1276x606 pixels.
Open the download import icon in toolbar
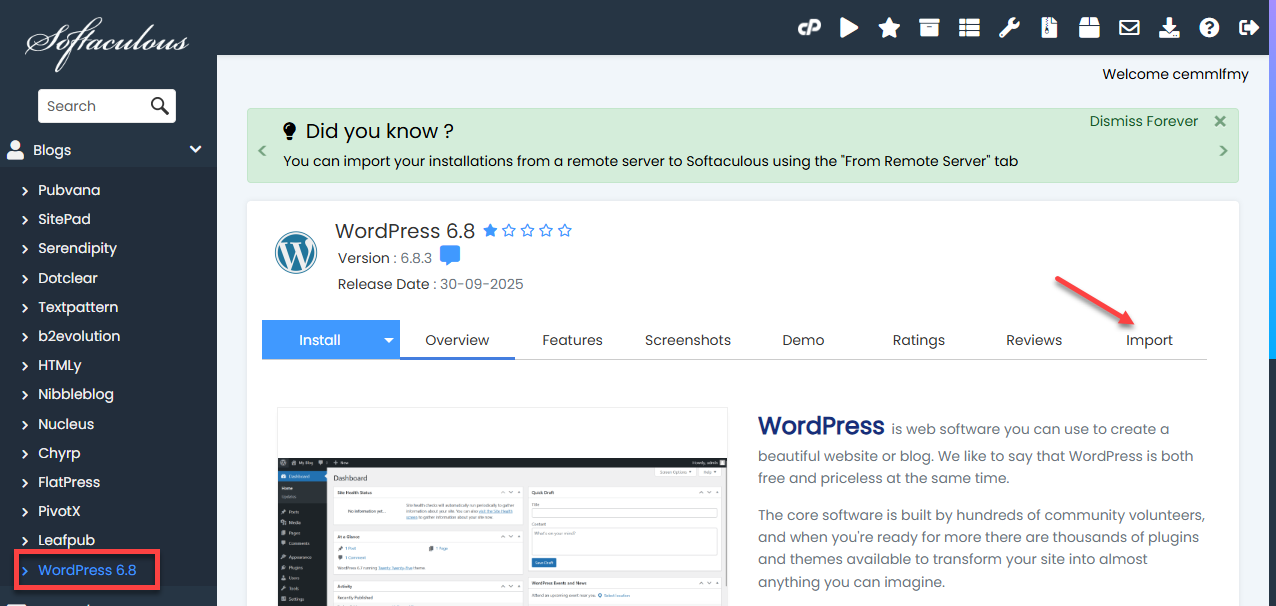(1169, 28)
